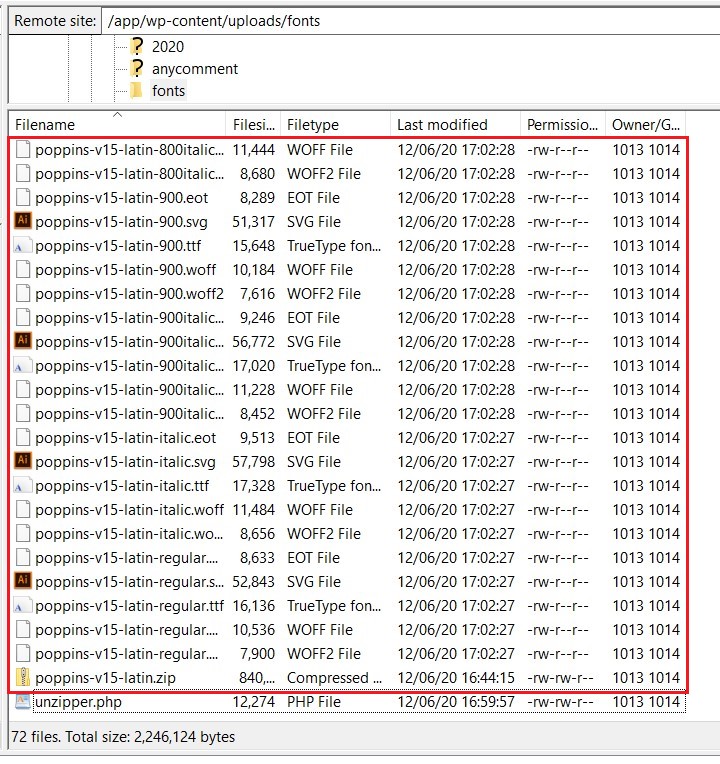Click the Permissions column header
This screenshot has width=720, height=764.
coord(562,125)
